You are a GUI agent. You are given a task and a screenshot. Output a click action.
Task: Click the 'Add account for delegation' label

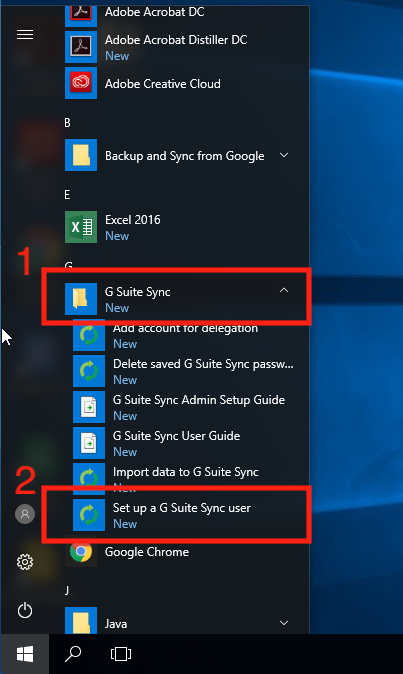pyautogui.click(x=186, y=329)
